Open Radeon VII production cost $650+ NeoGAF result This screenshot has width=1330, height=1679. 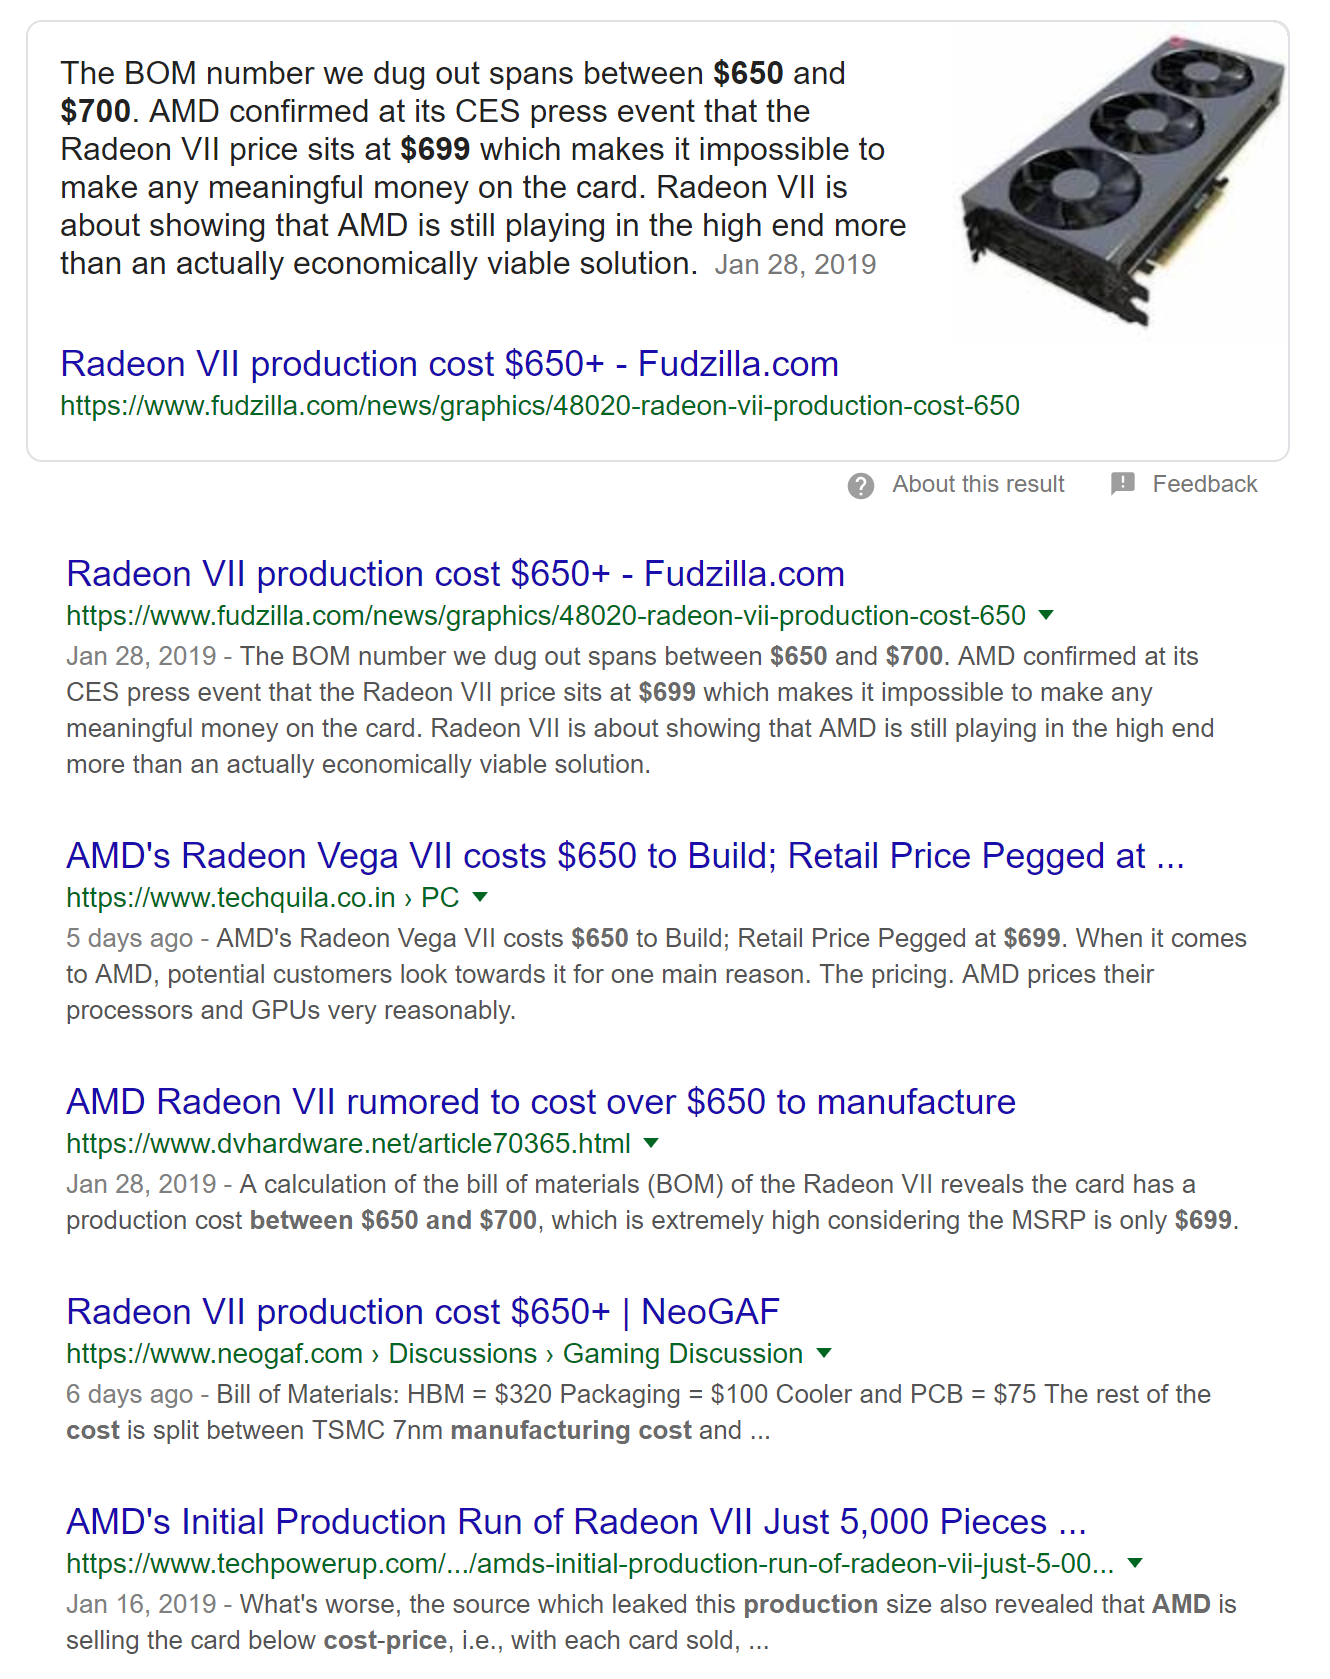(423, 1312)
